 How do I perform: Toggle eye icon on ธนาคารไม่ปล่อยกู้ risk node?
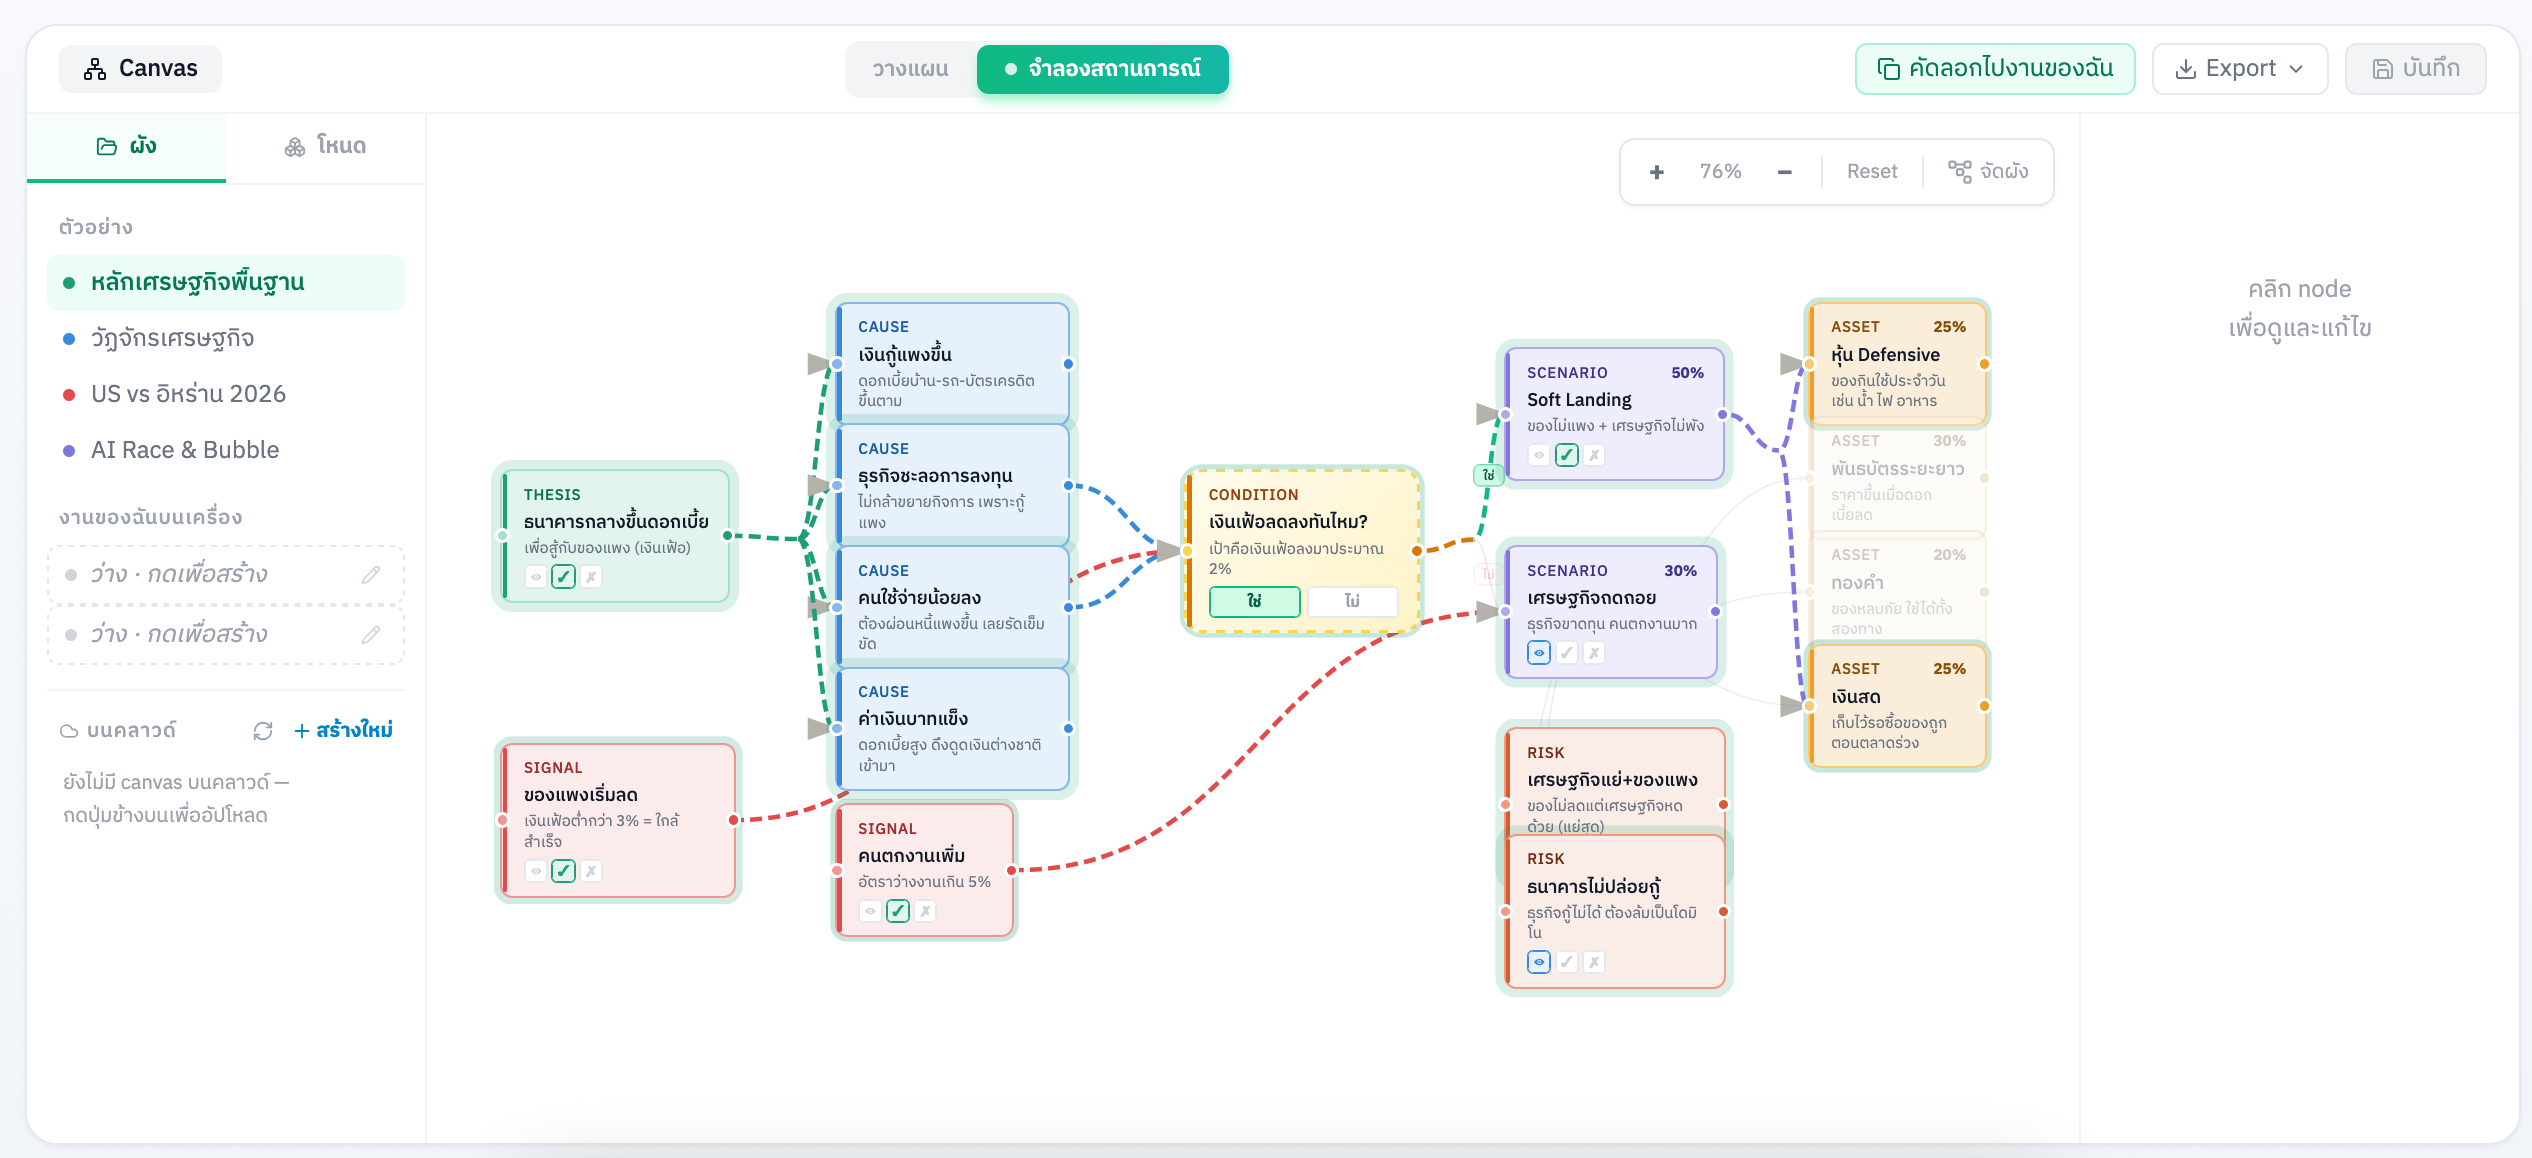(x=1539, y=962)
